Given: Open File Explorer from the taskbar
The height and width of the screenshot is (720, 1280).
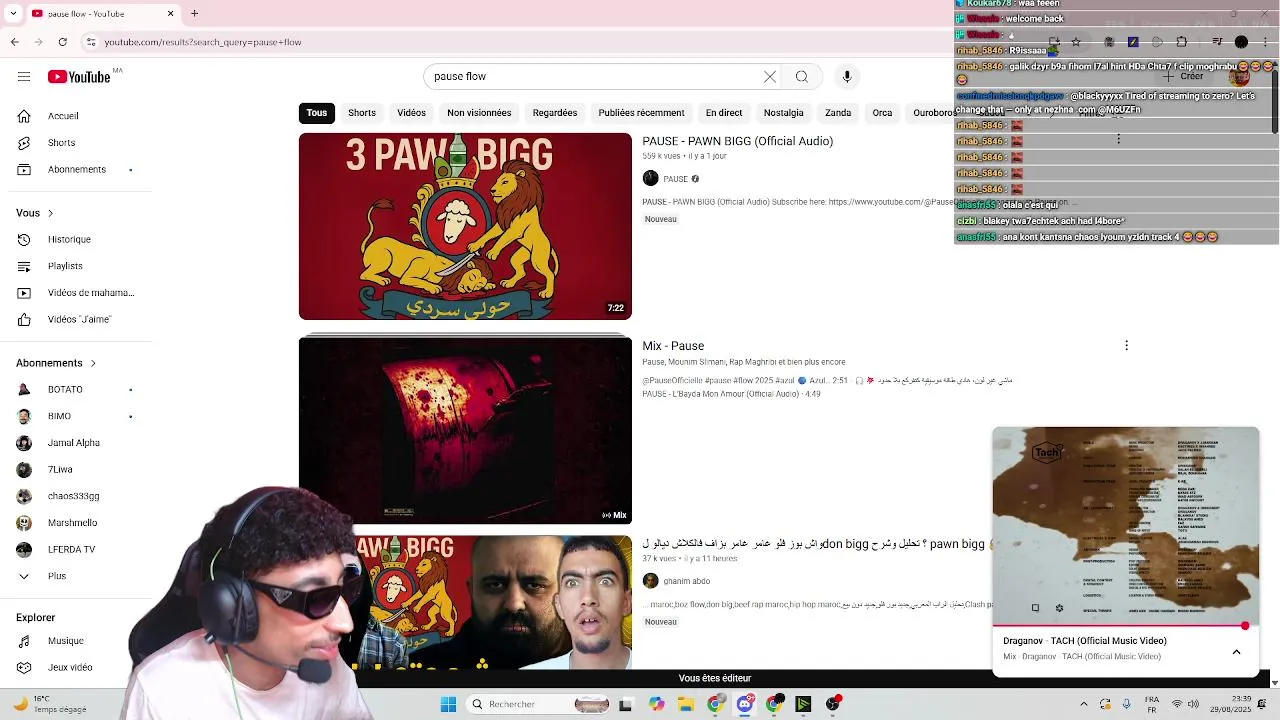Looking at the screenshot, I should pos(686,704).
